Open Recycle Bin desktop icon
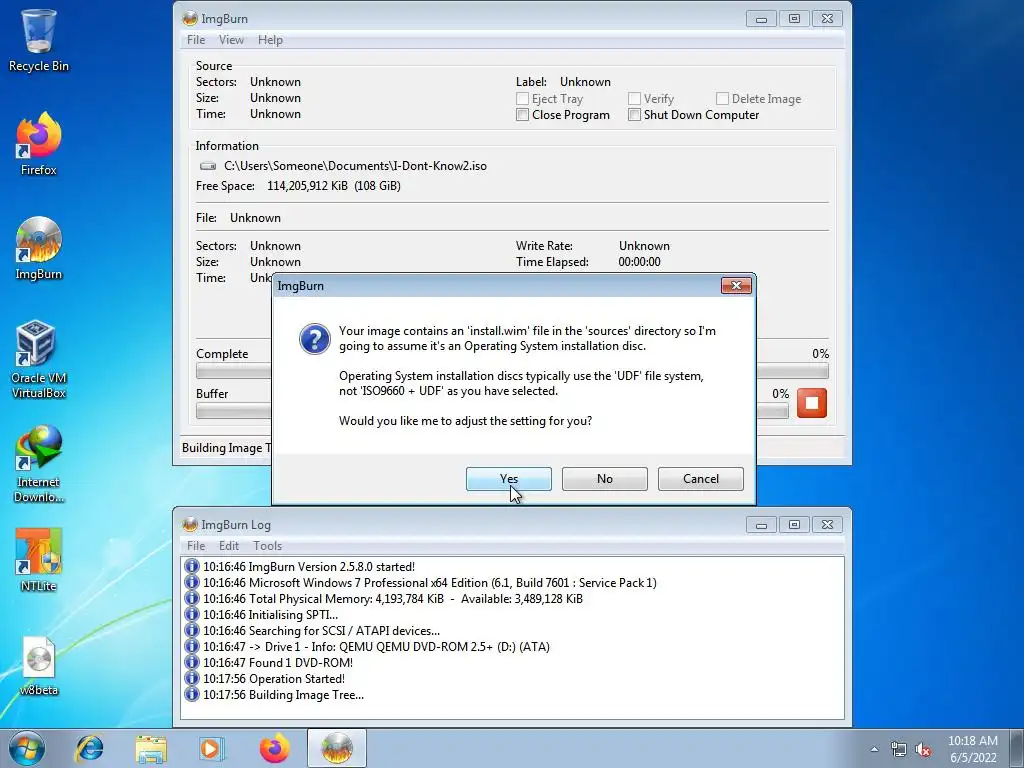This screenshot has height=768, width=1024. click(39, 39)
